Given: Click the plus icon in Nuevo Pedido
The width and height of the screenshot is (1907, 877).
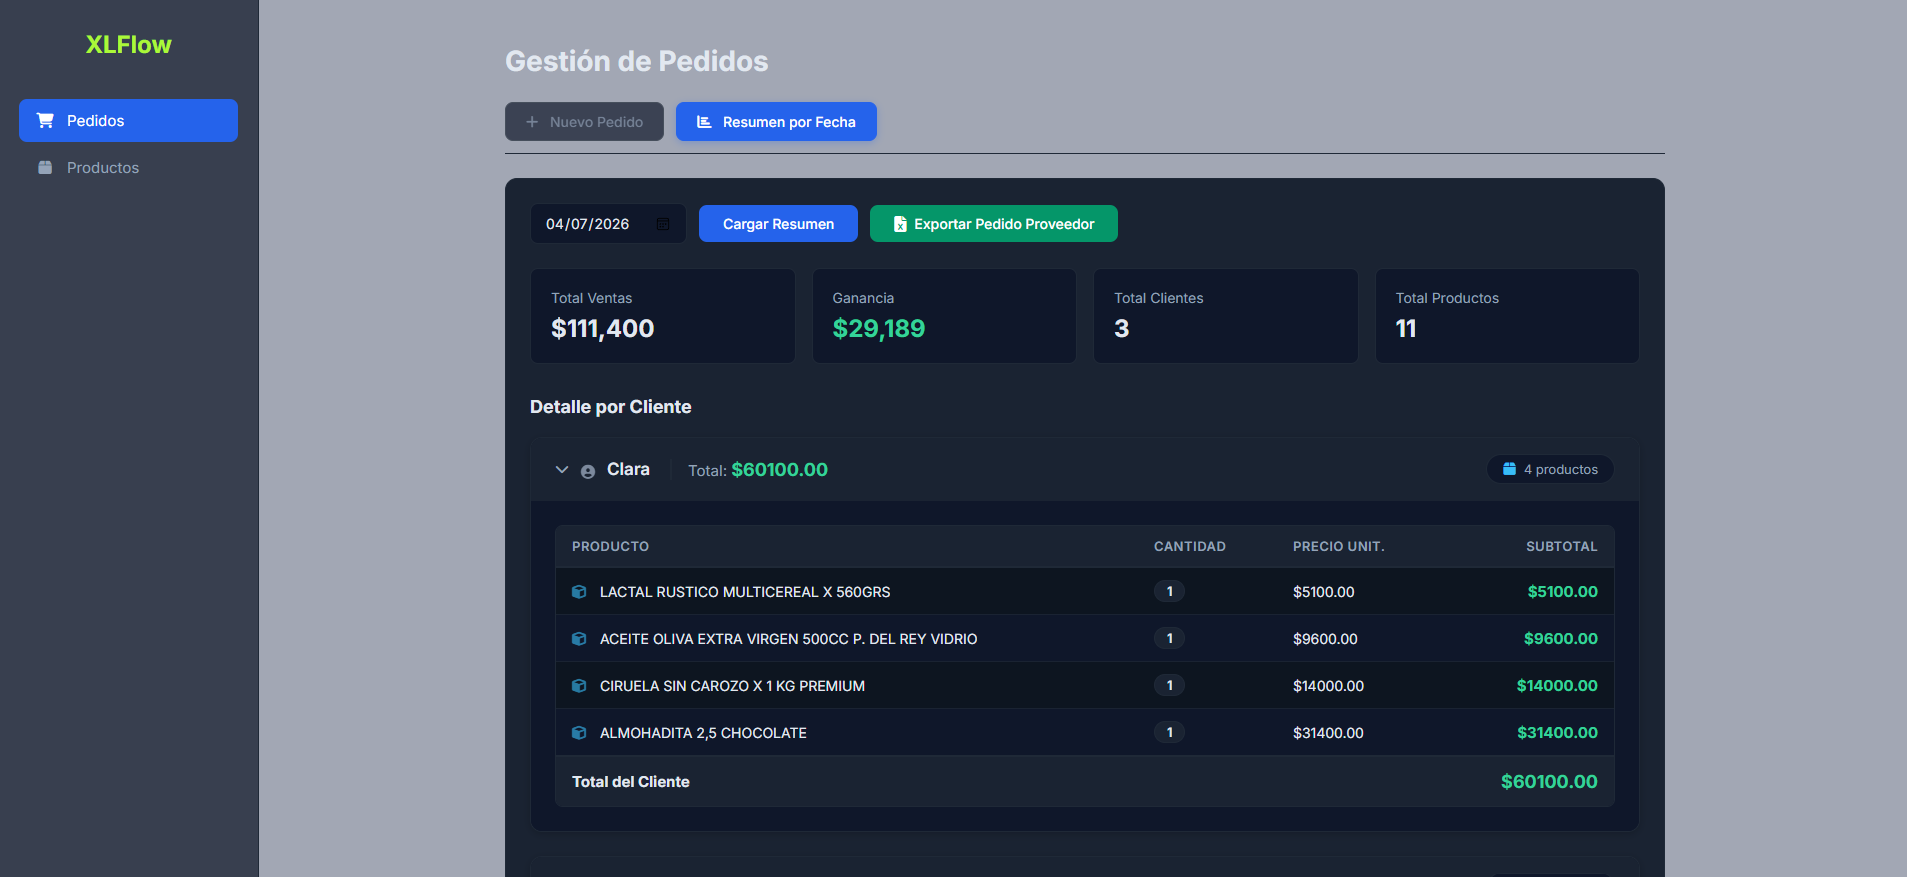Looking at the screenshot, I should 532,122.
